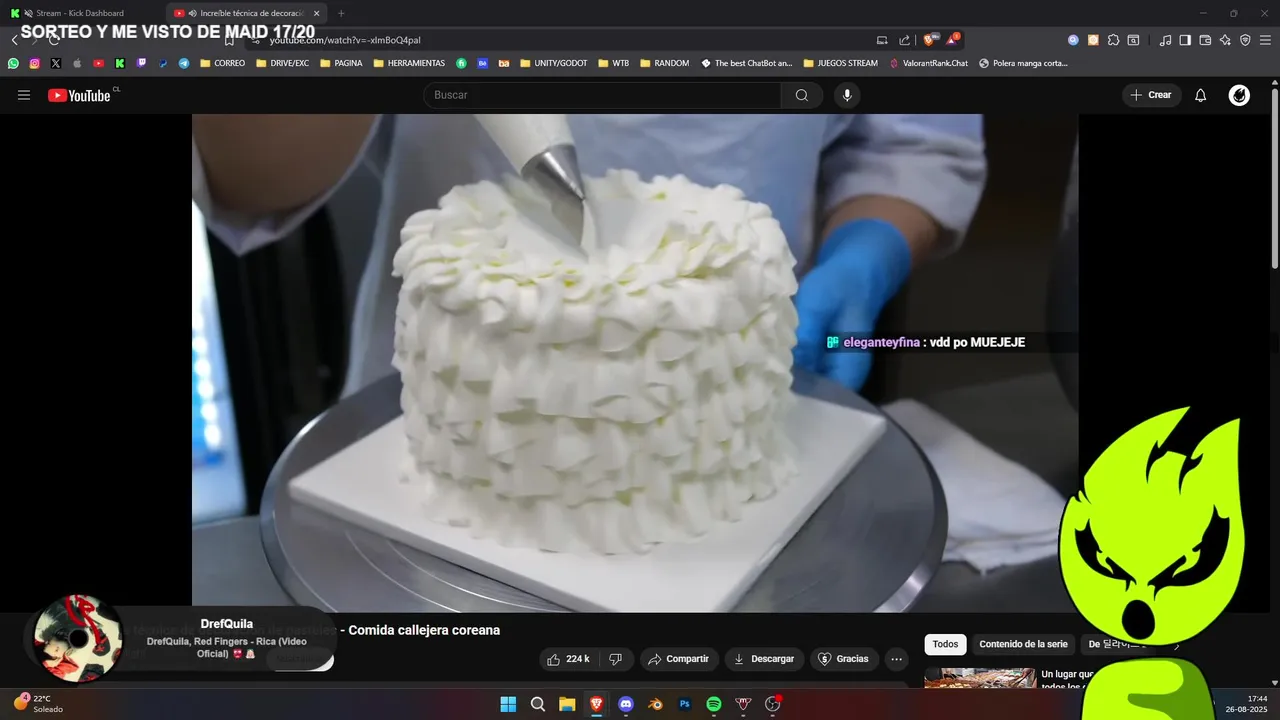This screenshot has width=1280, height=720.
Task: Open File Explorer from taskbar
Action: click(567, 704)
